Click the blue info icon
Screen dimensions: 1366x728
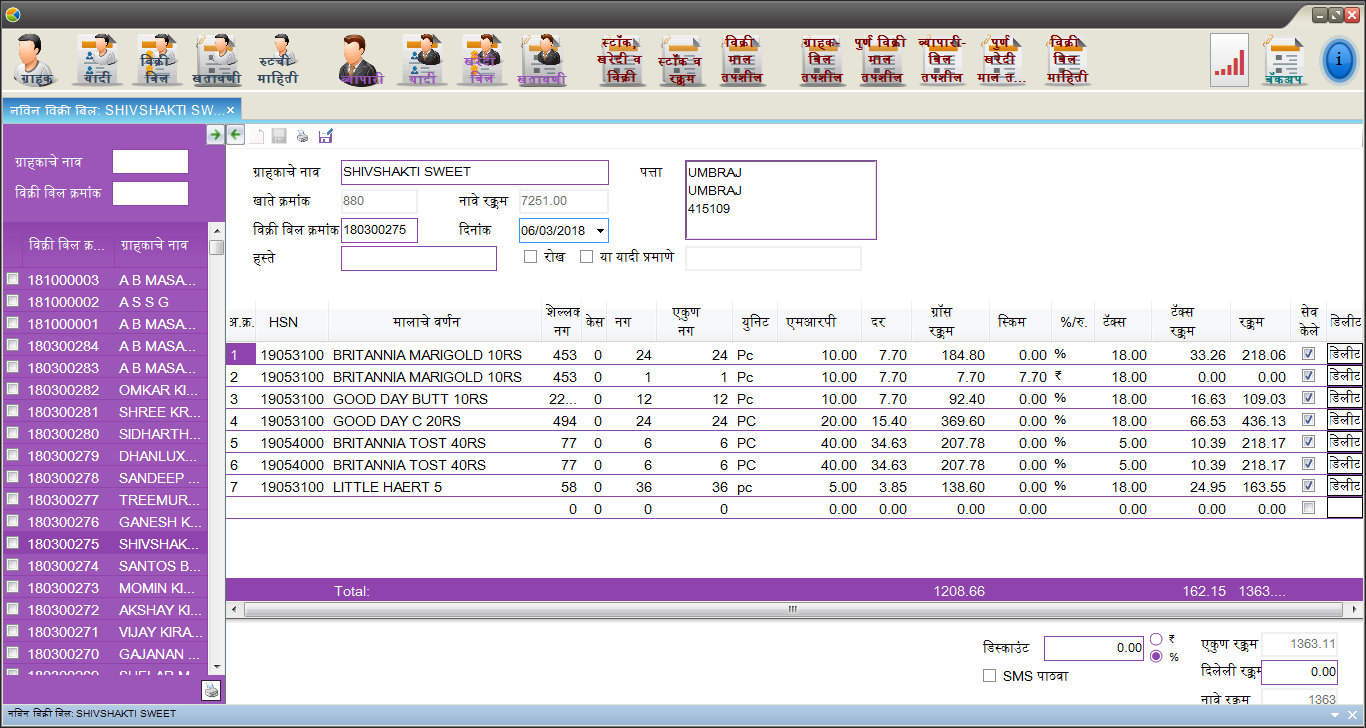tap(1339, 61)
